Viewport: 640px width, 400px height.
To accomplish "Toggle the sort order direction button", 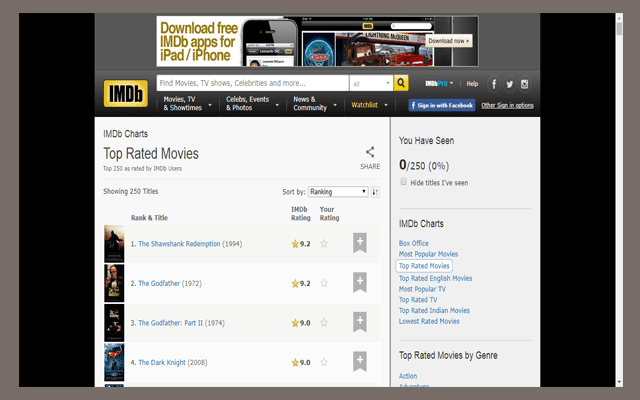I will [x=376, y=191].
